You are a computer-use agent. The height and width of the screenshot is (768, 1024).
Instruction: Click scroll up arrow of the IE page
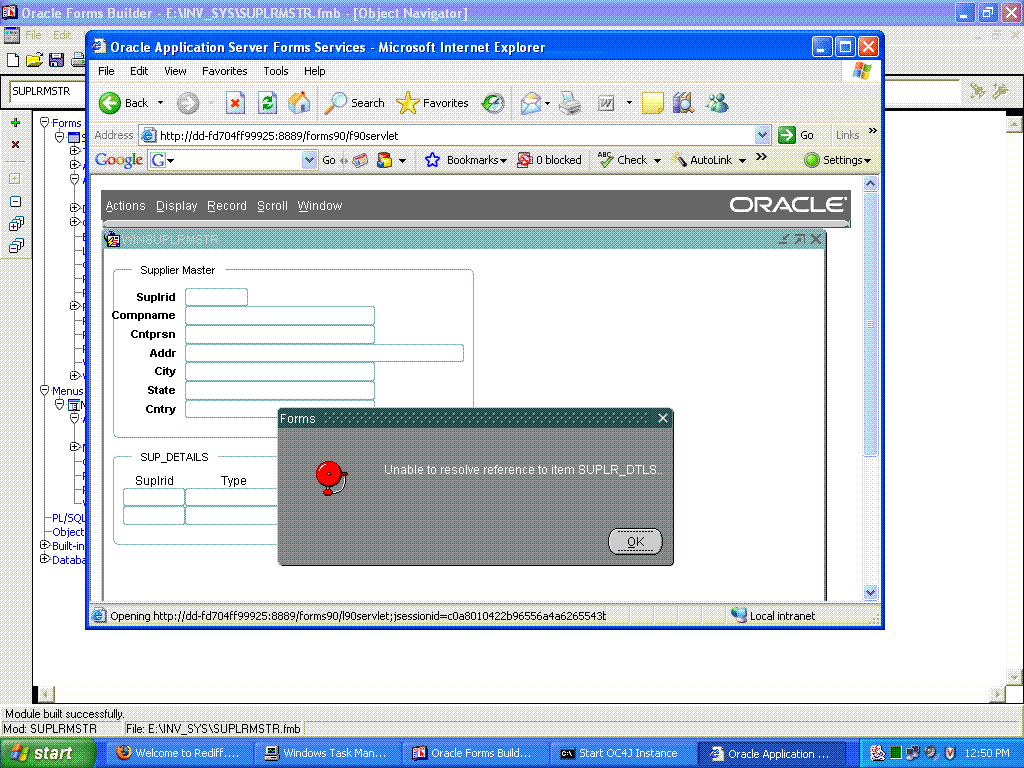(870, 184)
